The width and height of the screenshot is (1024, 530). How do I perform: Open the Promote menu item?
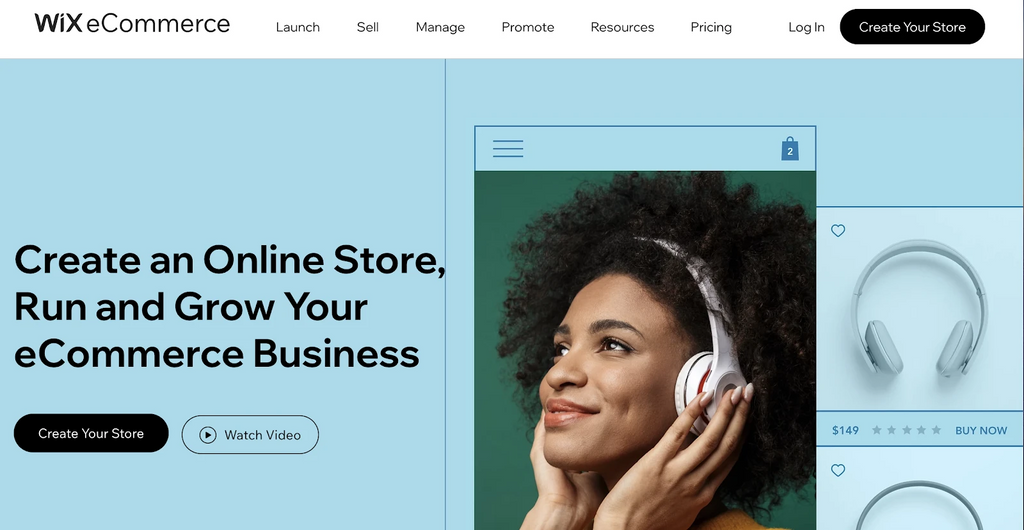pos(528,27)
